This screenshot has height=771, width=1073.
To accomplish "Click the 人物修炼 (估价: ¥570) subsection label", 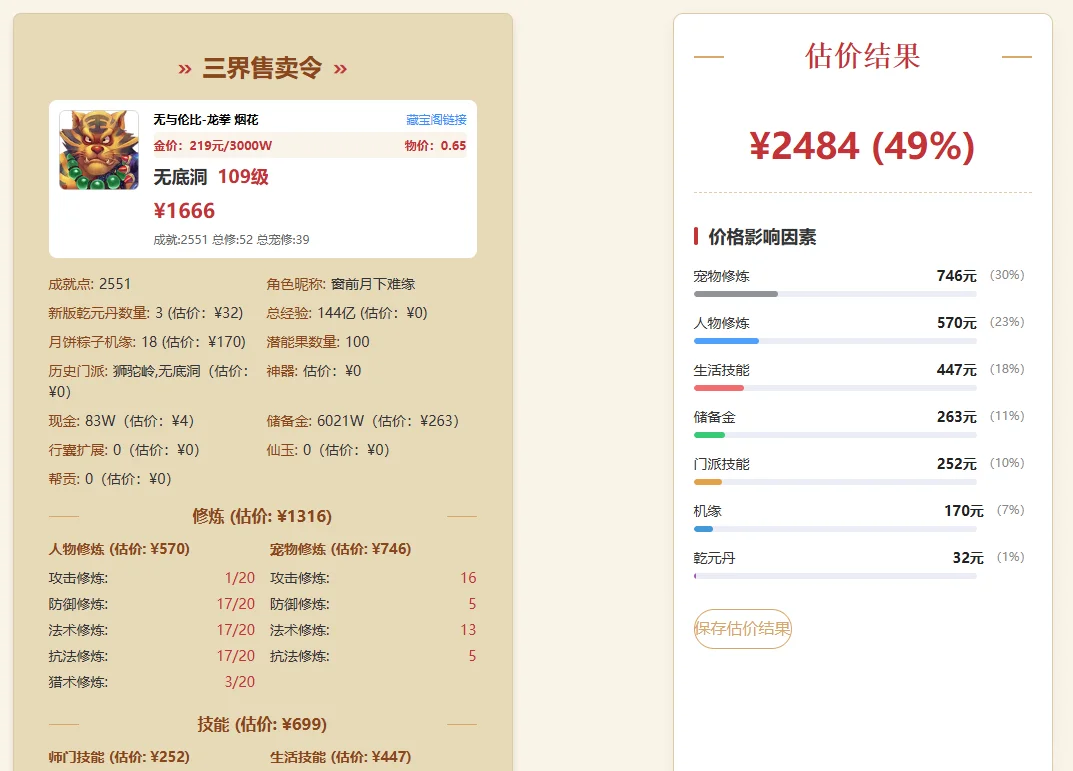I will tap(120, 548).
